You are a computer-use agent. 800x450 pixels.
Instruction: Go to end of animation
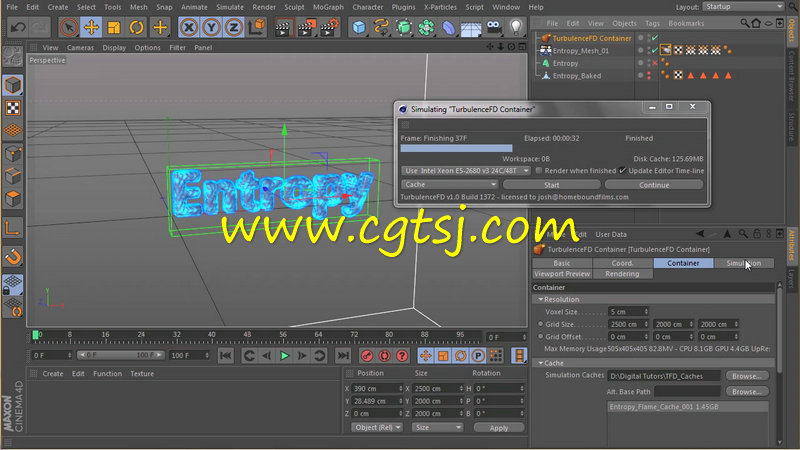pyautogui.click(x=343, y=356)
